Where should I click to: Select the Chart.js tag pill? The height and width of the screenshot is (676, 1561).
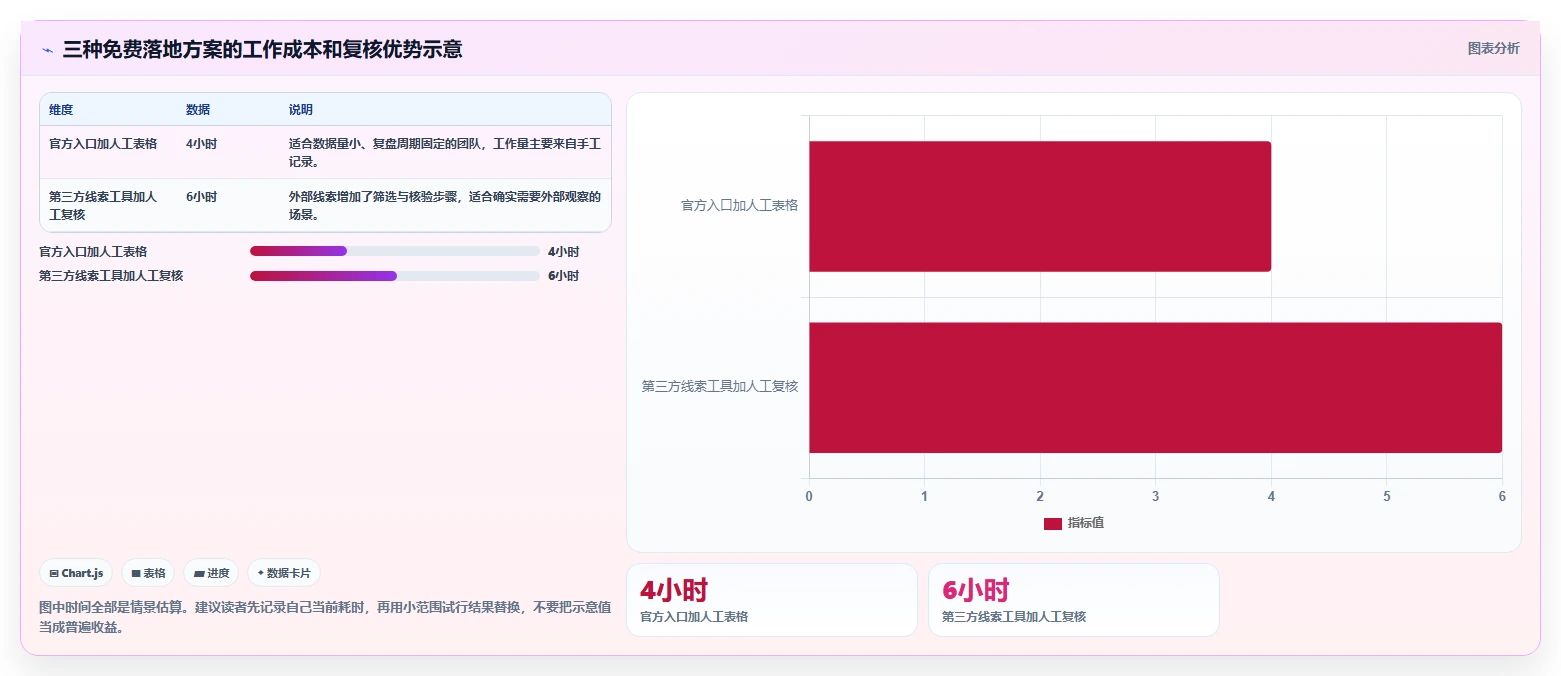coord(77,573)
